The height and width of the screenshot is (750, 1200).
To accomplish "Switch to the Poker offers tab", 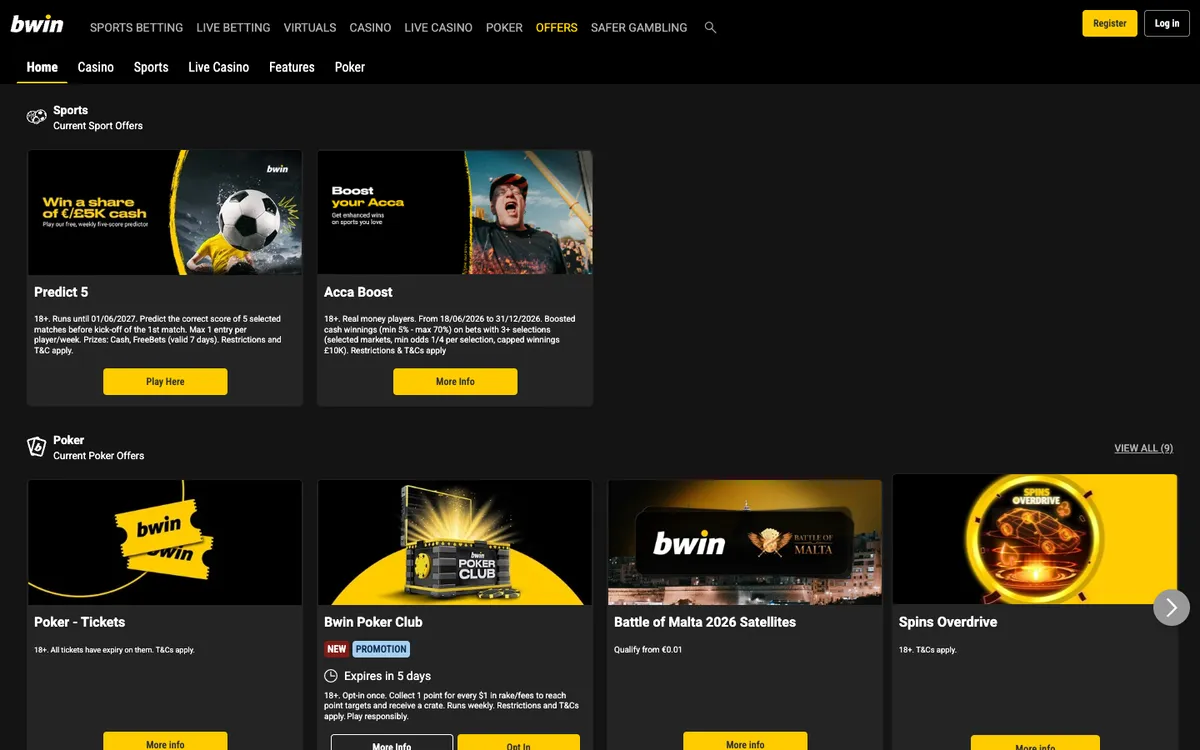I will coord(350,67).
